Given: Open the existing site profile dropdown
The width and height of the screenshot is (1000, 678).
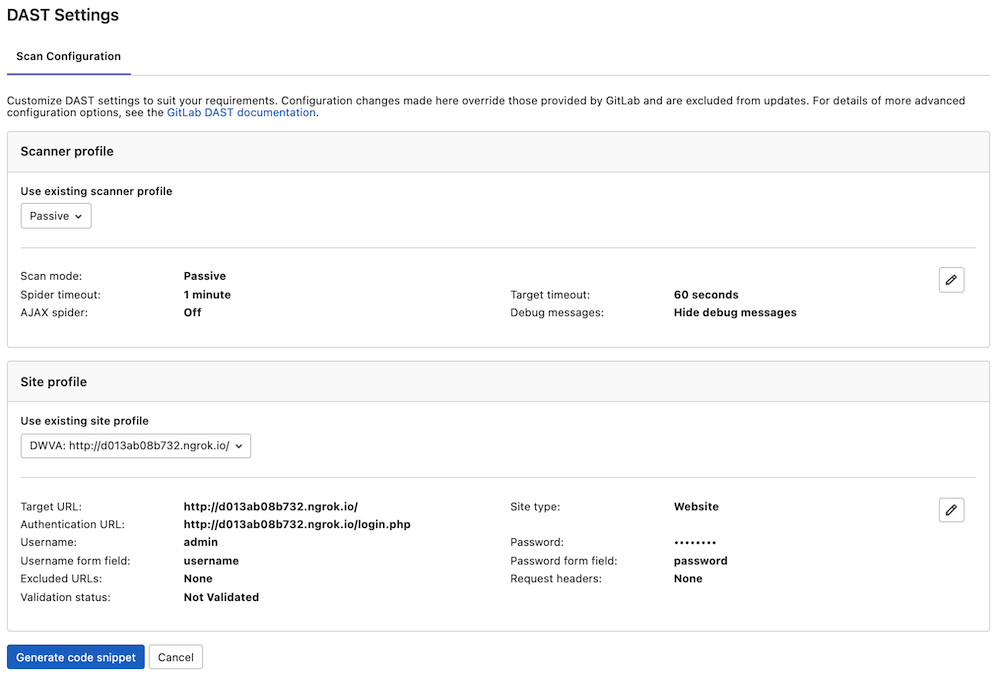Looking at the screenshot, I should click(135, 446).
